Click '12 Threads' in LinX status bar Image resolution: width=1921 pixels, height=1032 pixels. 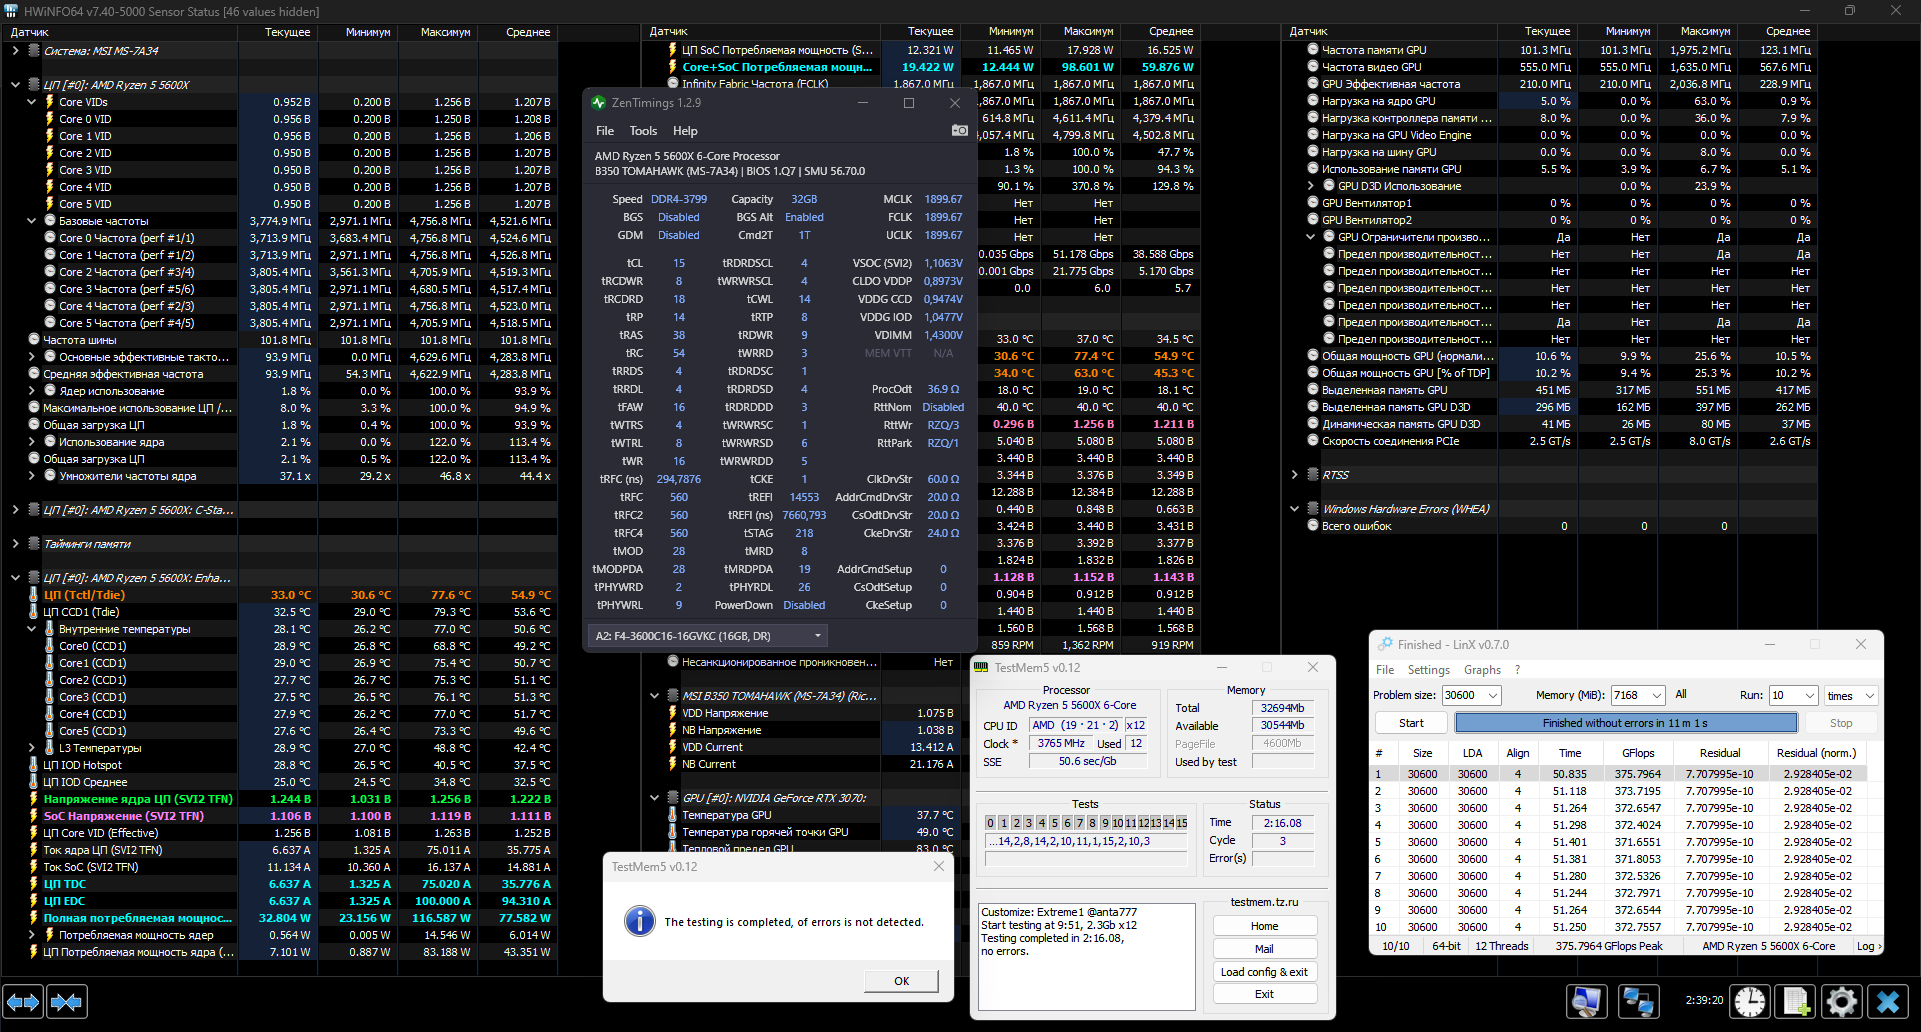click(1501, 946)
